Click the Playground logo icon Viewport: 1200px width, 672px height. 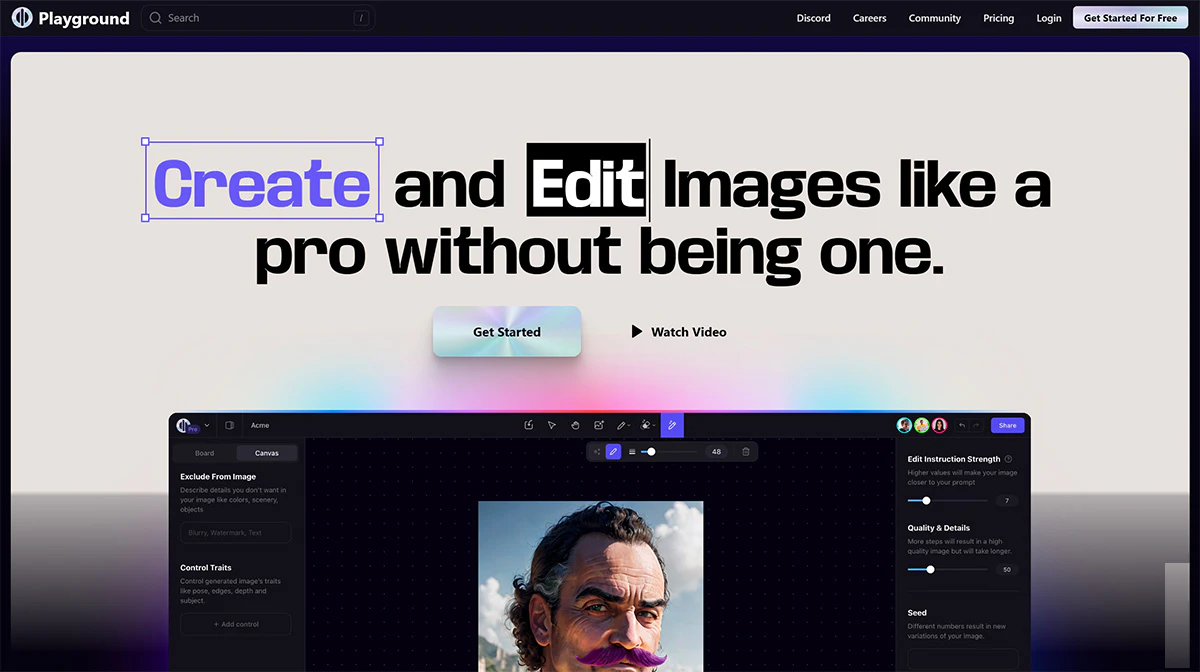click(x=22, y=18)
